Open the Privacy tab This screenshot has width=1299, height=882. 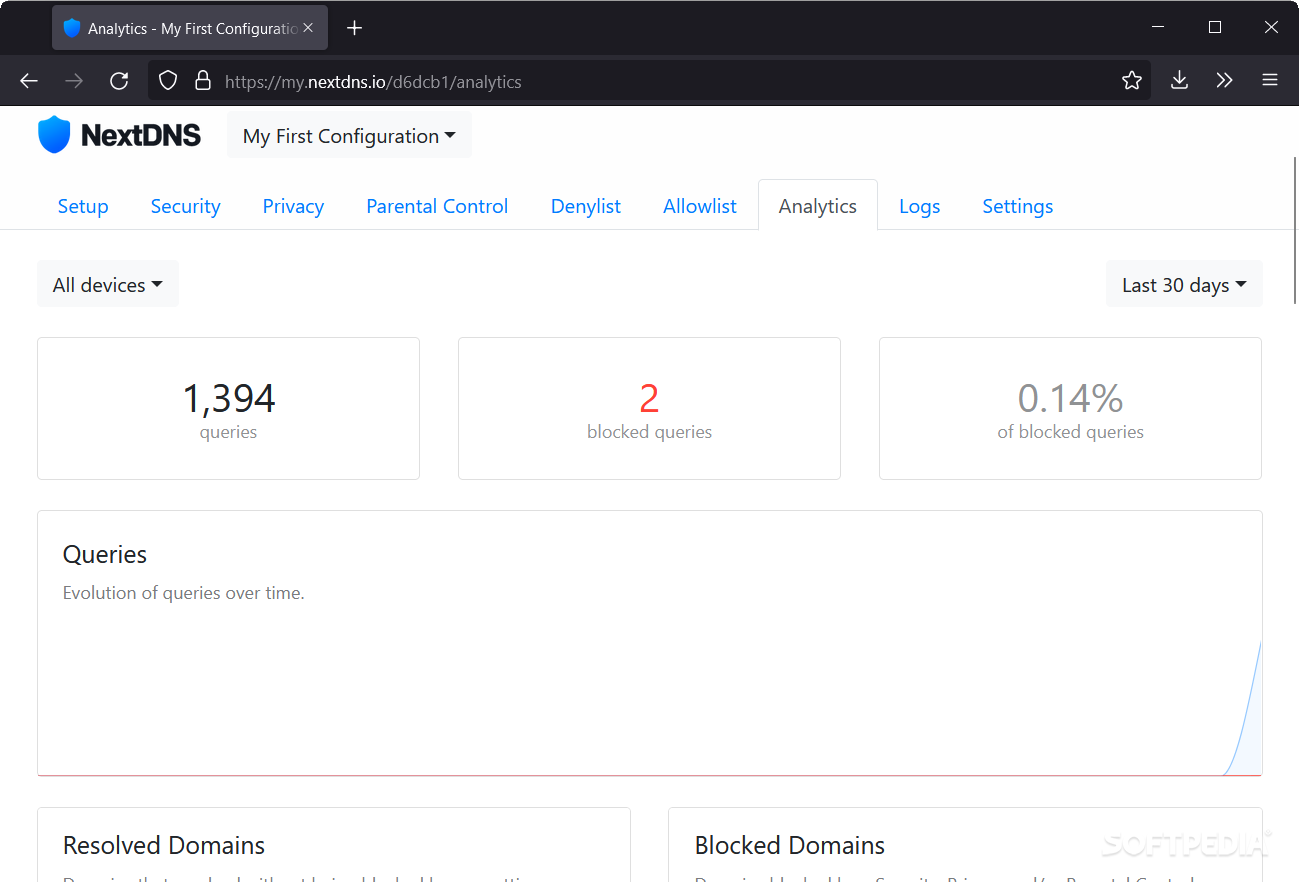tap(293, 206)
